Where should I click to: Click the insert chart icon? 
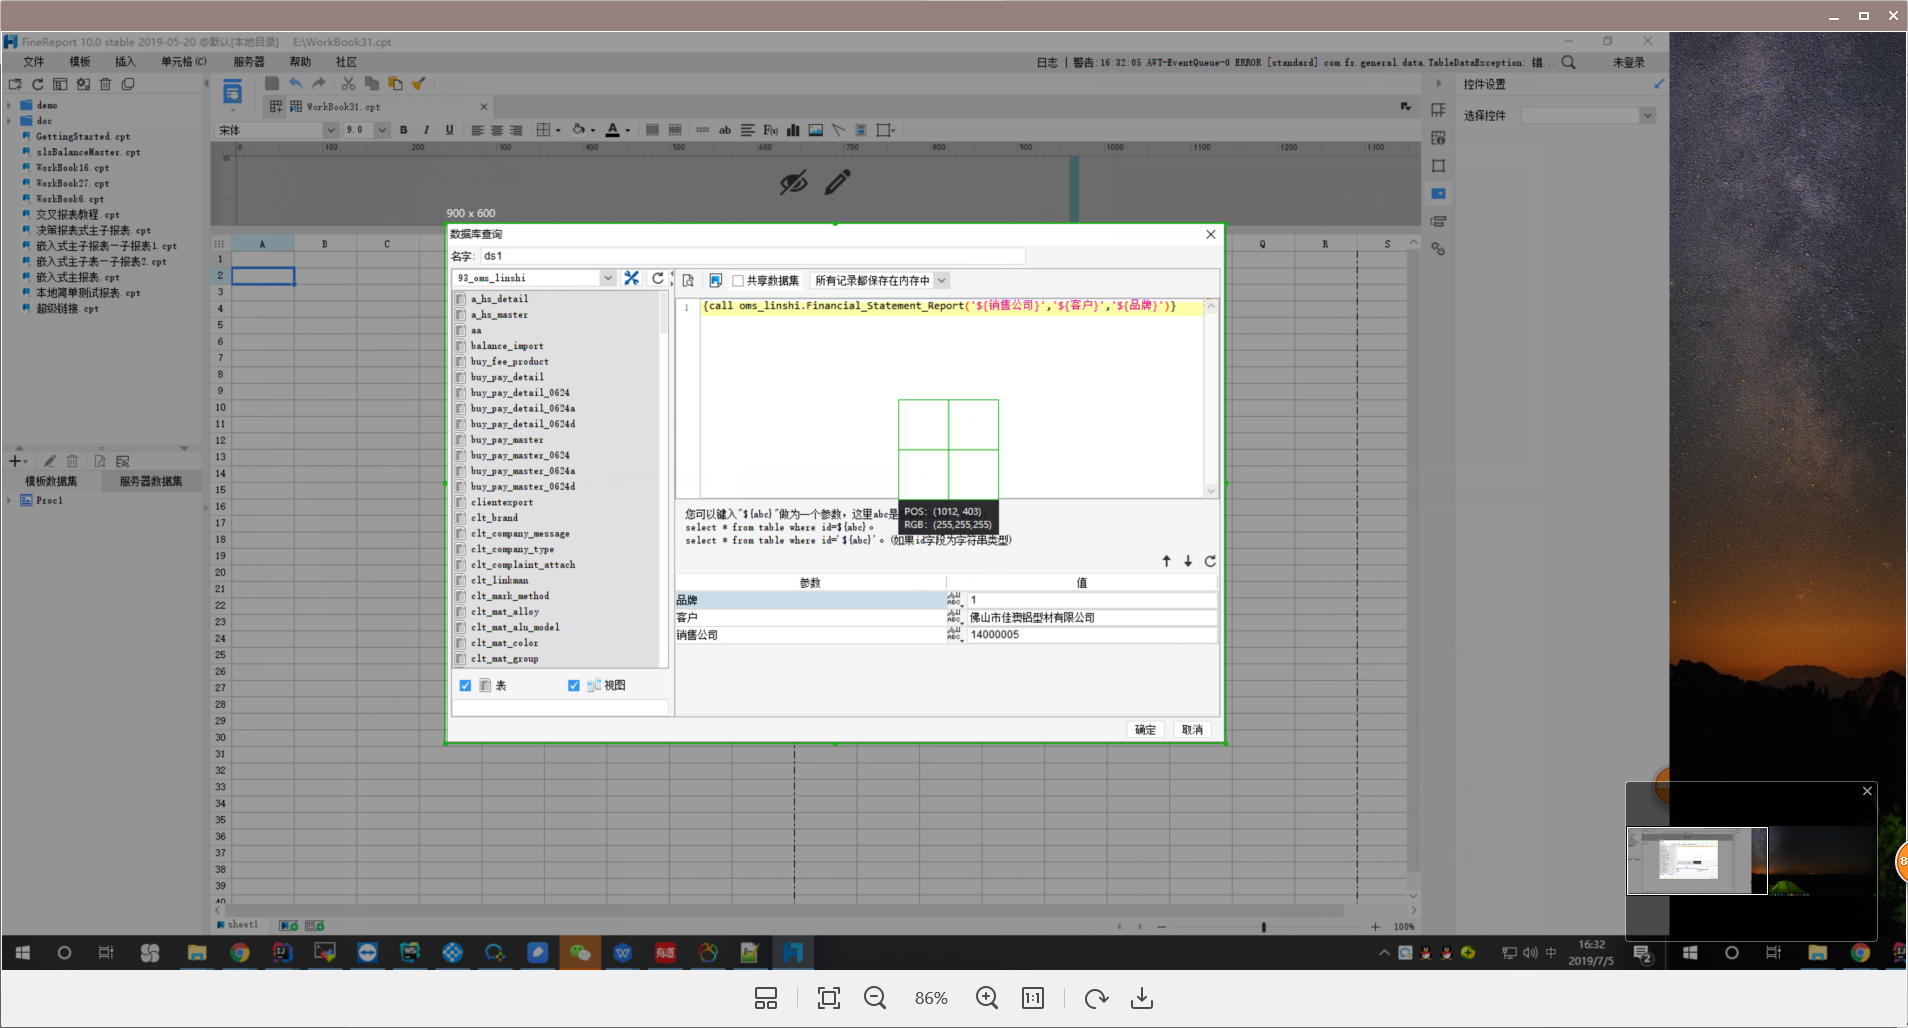pos(793,130)
